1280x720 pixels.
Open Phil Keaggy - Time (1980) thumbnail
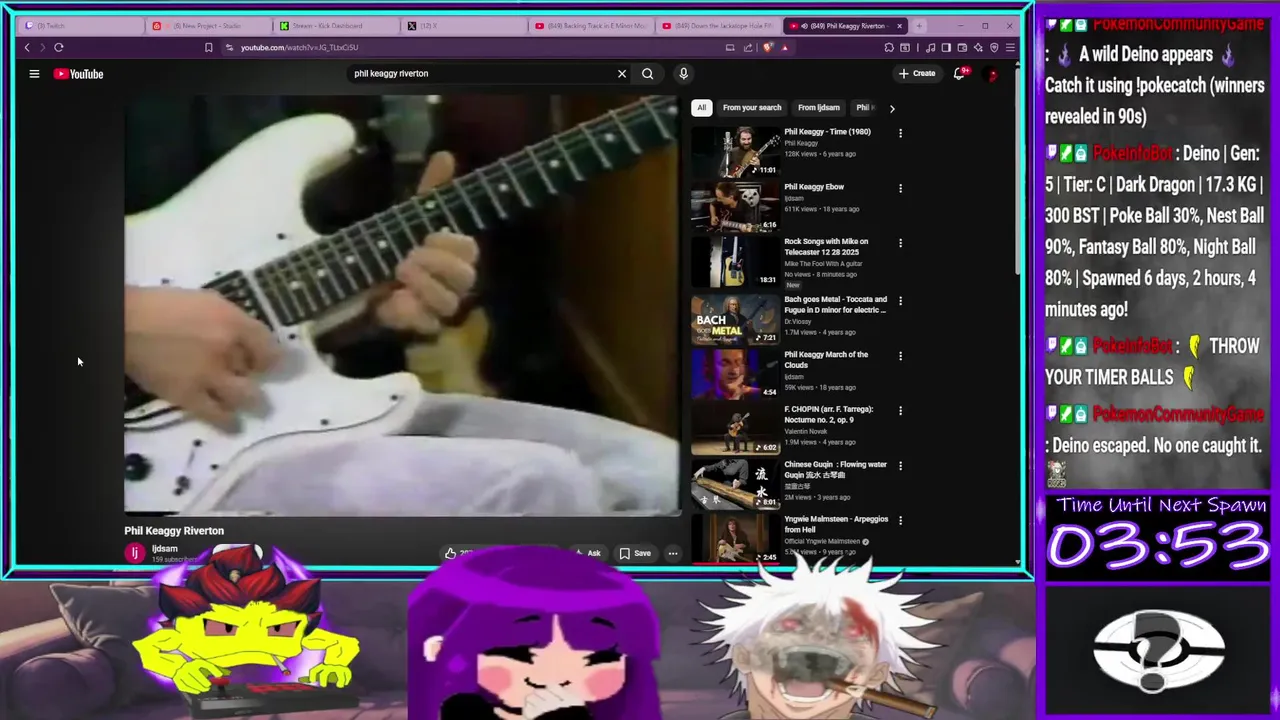pyautogui.click(x=735, y=151)
